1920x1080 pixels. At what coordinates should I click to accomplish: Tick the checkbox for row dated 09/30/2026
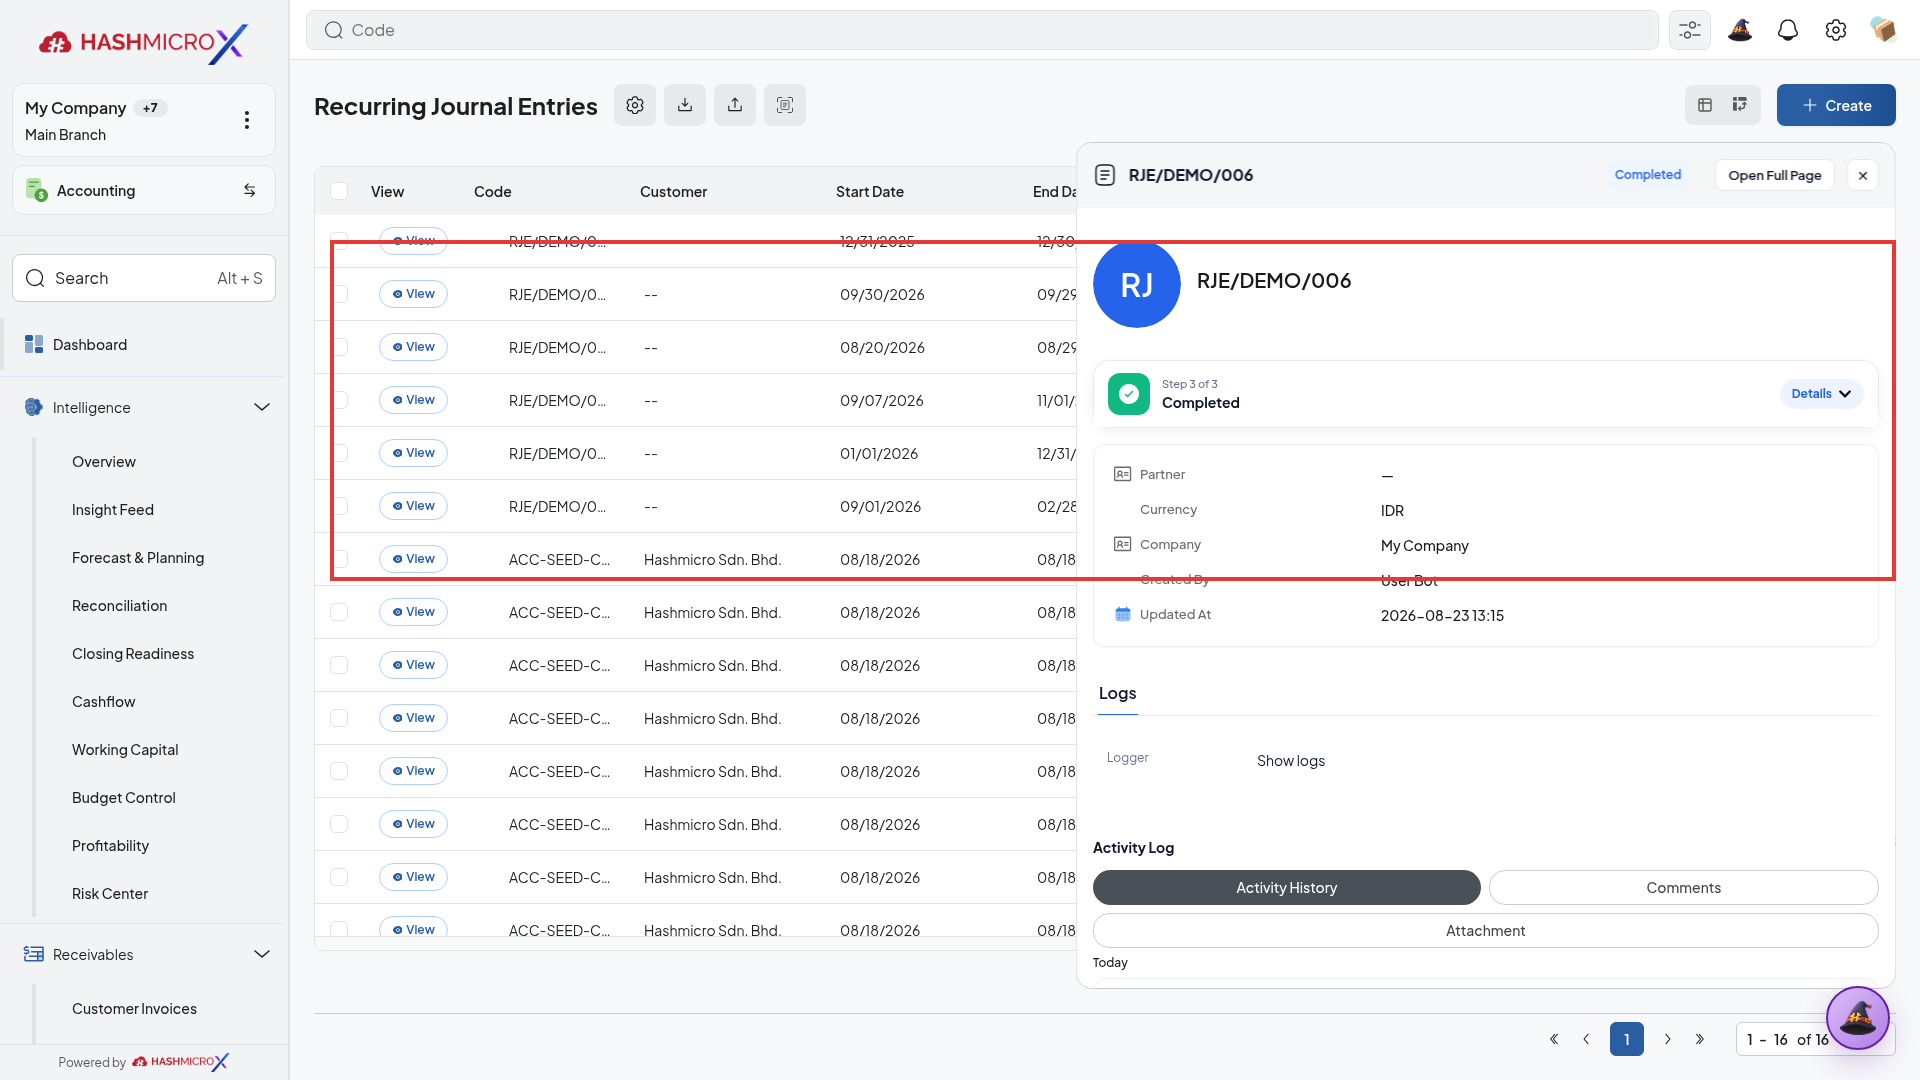pyautogui.click(x=339, y=294)
